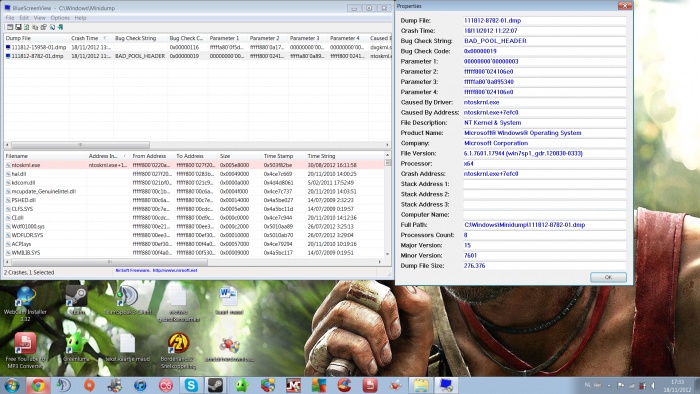Click the CS6 taskbar icon
The image size is (700, 394).
[166, 385]
